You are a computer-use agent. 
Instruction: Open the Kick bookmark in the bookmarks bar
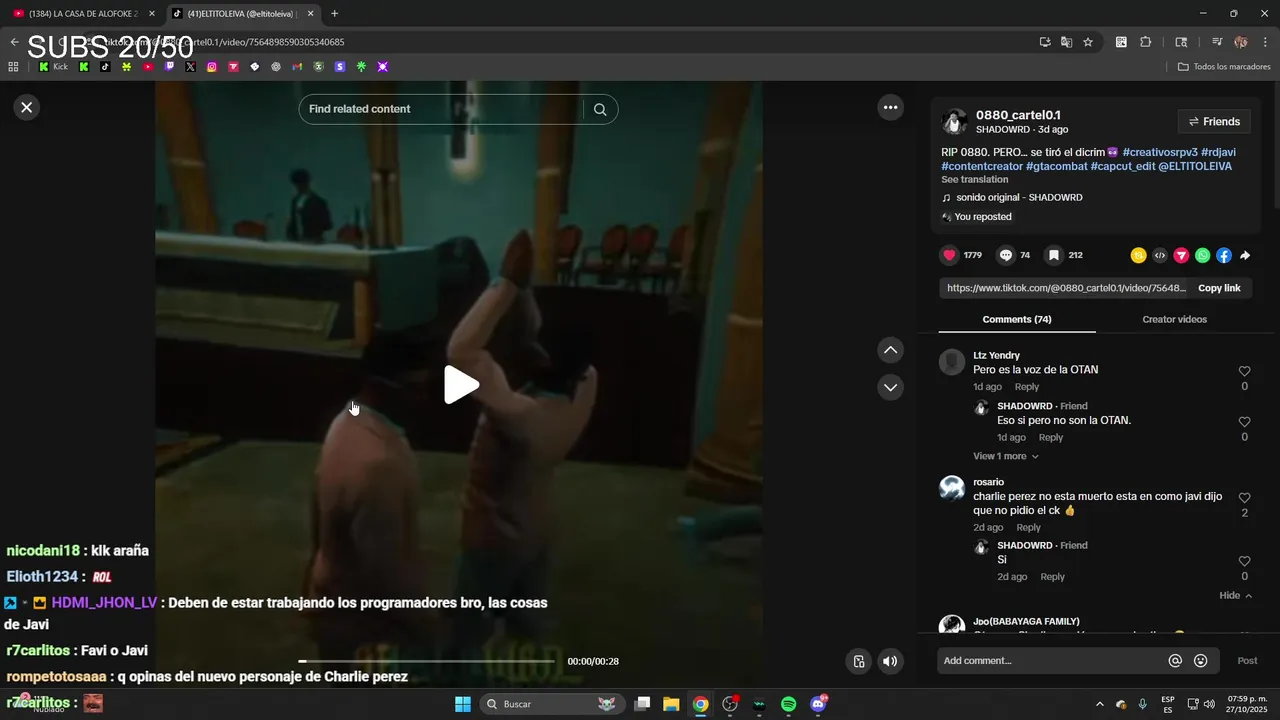(x=53, y=67)
